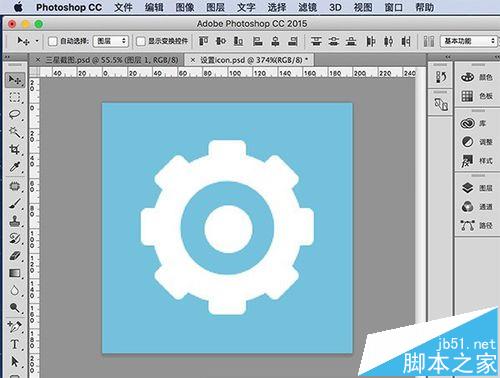Open the 图层 auto-select dropdown
Screen dimensions: 500x378
pos(111,41)
